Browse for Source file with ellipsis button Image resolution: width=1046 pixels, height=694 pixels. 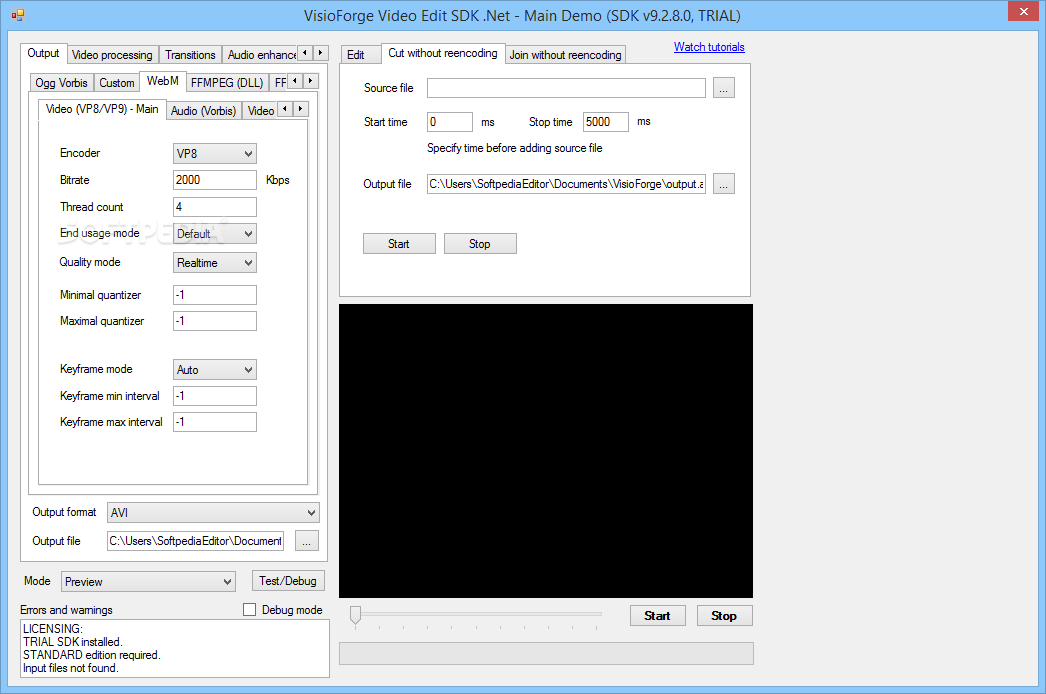tap(723, 88)
